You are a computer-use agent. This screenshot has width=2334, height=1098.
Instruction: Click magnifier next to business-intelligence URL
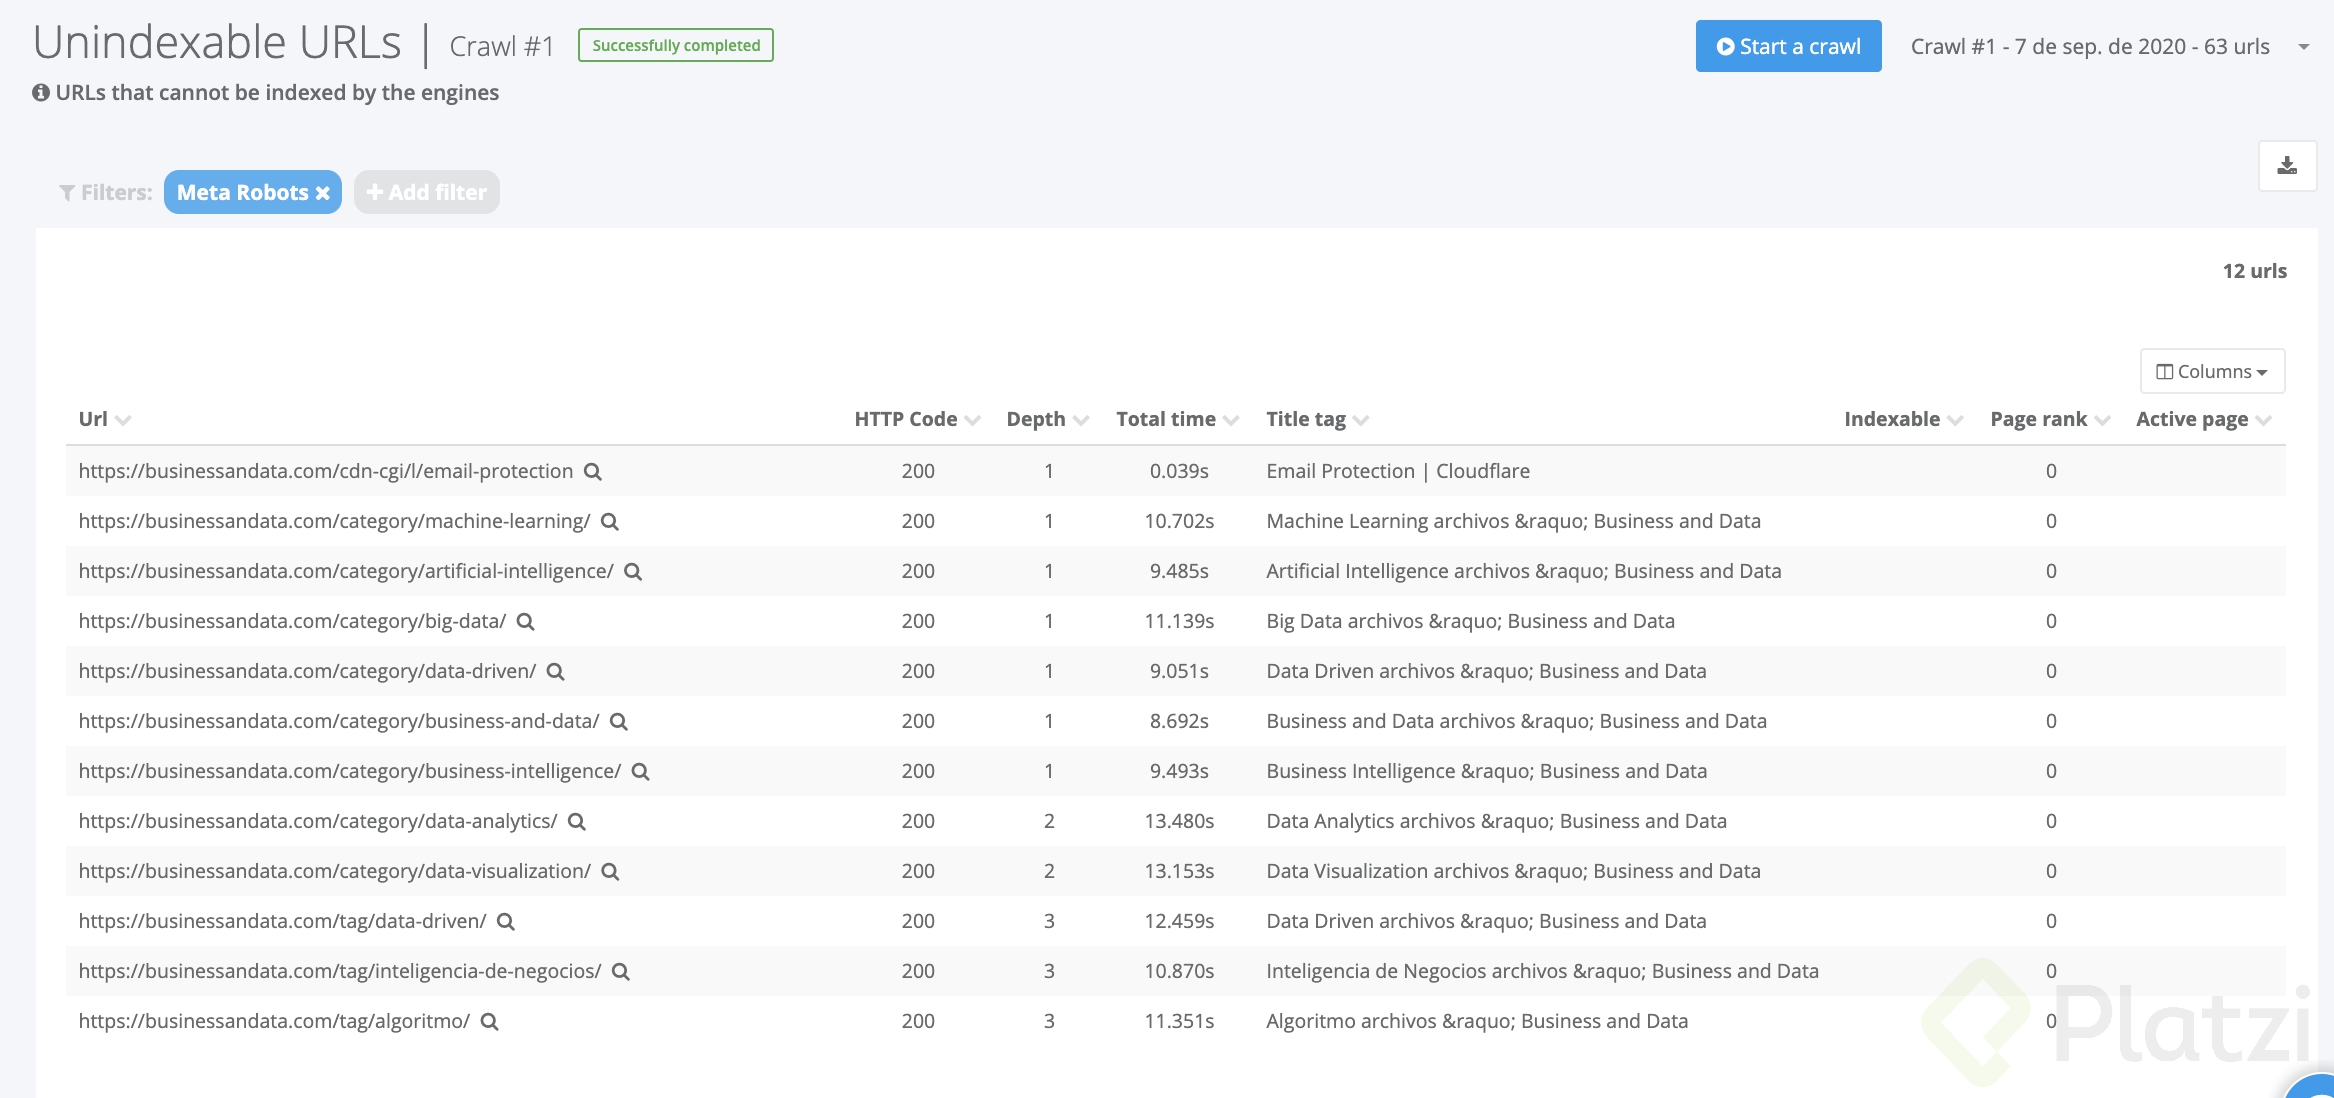pyautogui.click(x=641, y=772)
